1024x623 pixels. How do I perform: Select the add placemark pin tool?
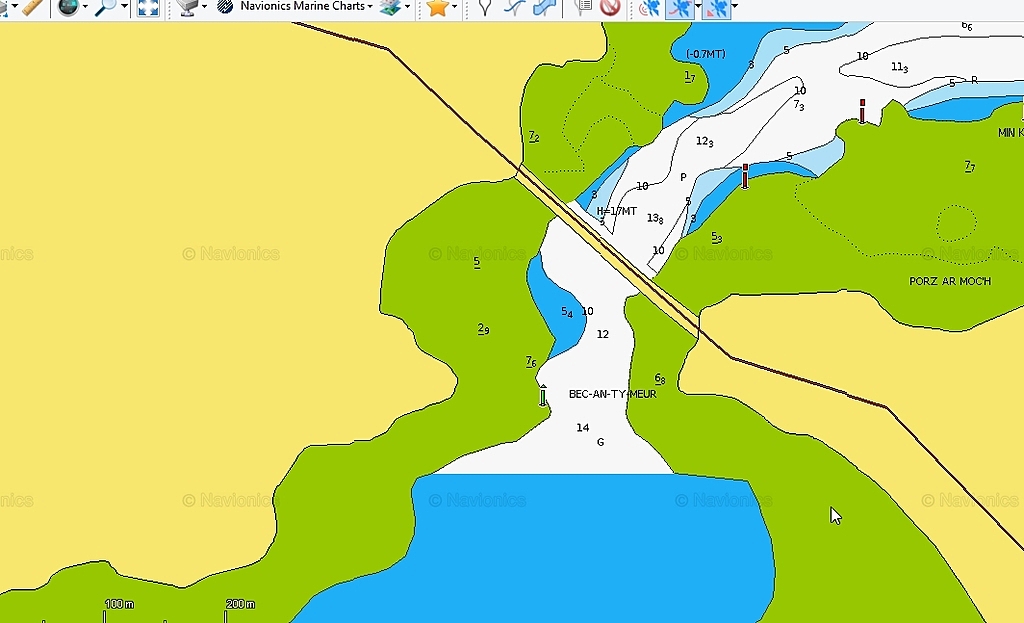point(485,7)
